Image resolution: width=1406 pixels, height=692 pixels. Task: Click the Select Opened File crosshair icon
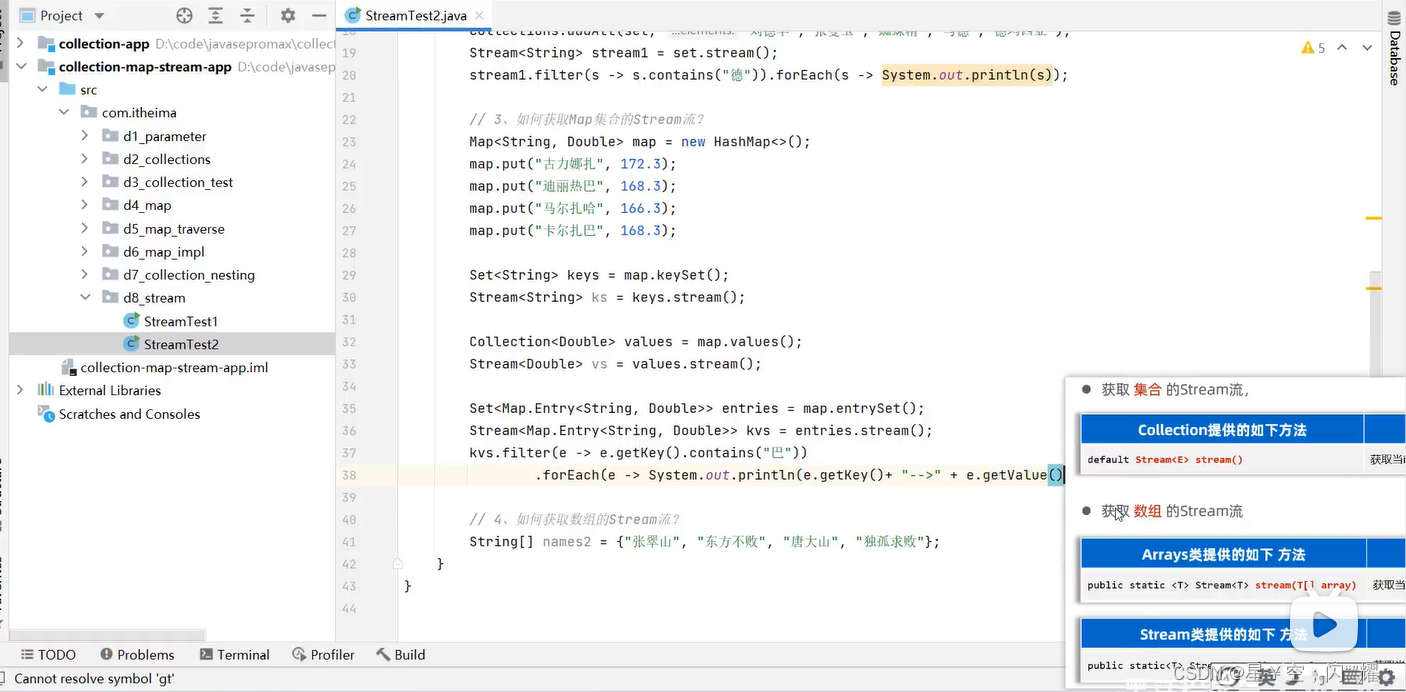point(184,15)
